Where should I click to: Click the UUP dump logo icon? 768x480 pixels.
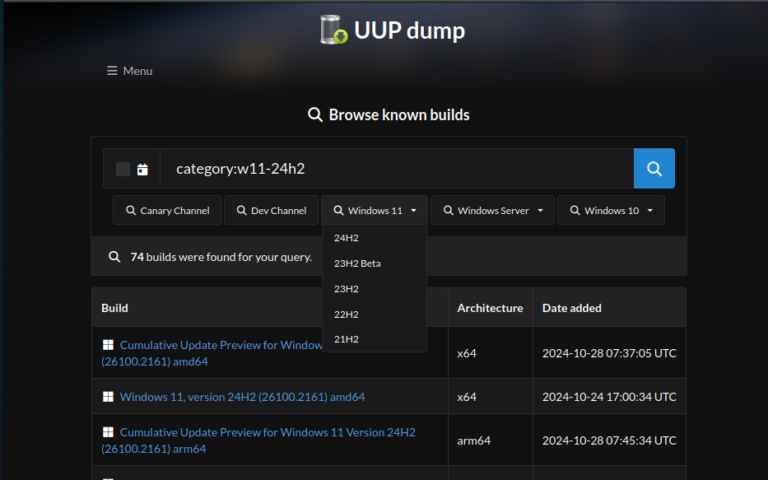(x=333, y=30)
